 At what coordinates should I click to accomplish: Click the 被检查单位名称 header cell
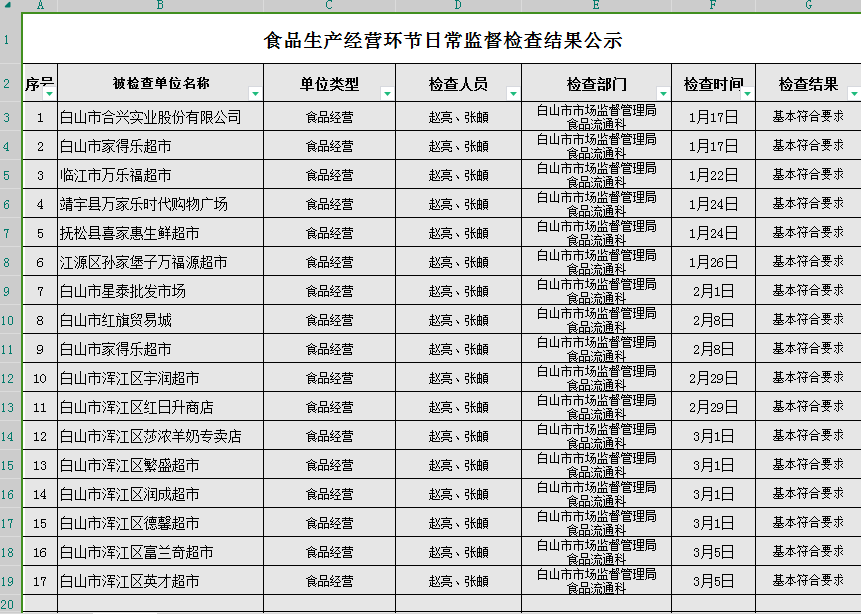point(160,83)
